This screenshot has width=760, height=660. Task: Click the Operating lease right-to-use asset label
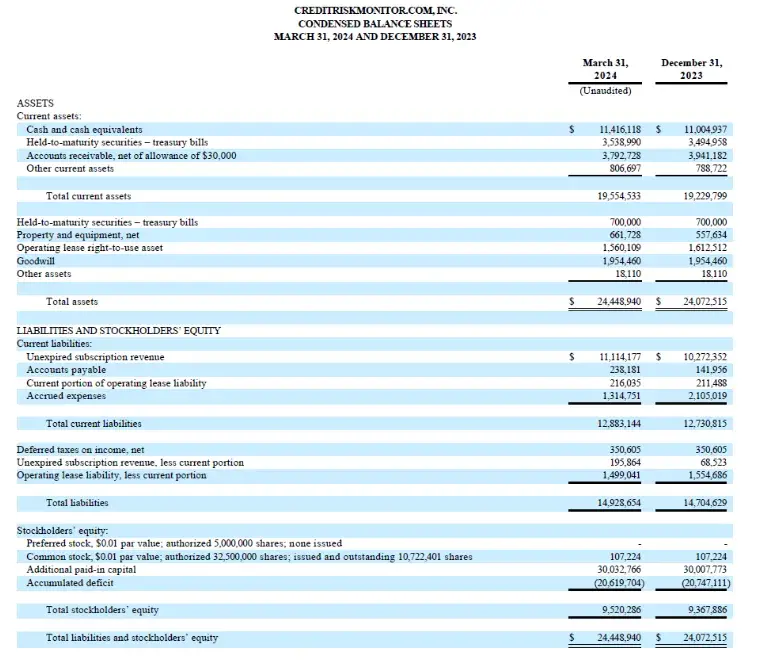click(x=89, y=247)
